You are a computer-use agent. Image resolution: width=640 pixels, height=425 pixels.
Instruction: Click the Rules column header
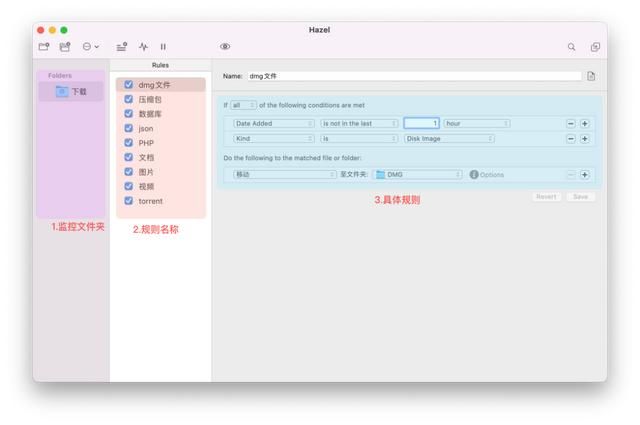tap(160, 65)
